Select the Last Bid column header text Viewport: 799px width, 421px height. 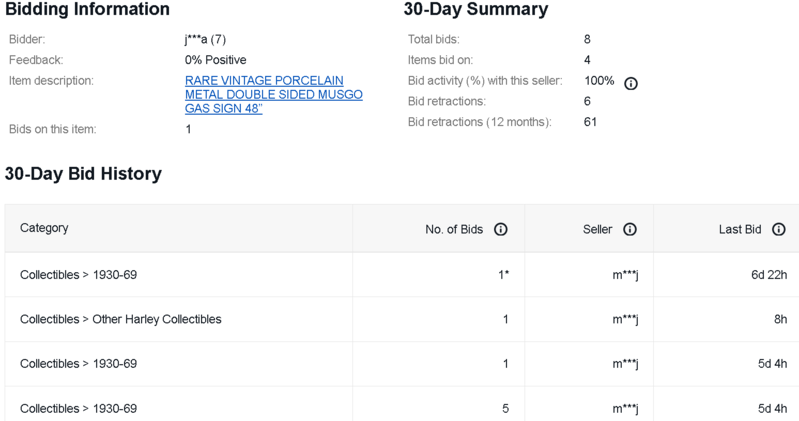pos(740,229)
